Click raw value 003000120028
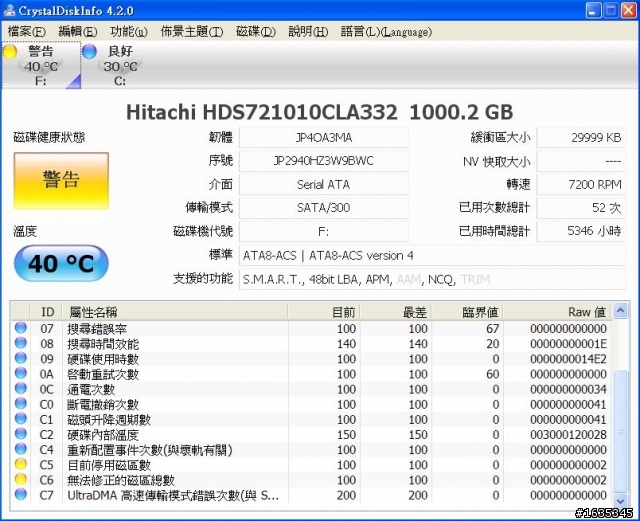640x521 pixels. [x=568, y=434]
